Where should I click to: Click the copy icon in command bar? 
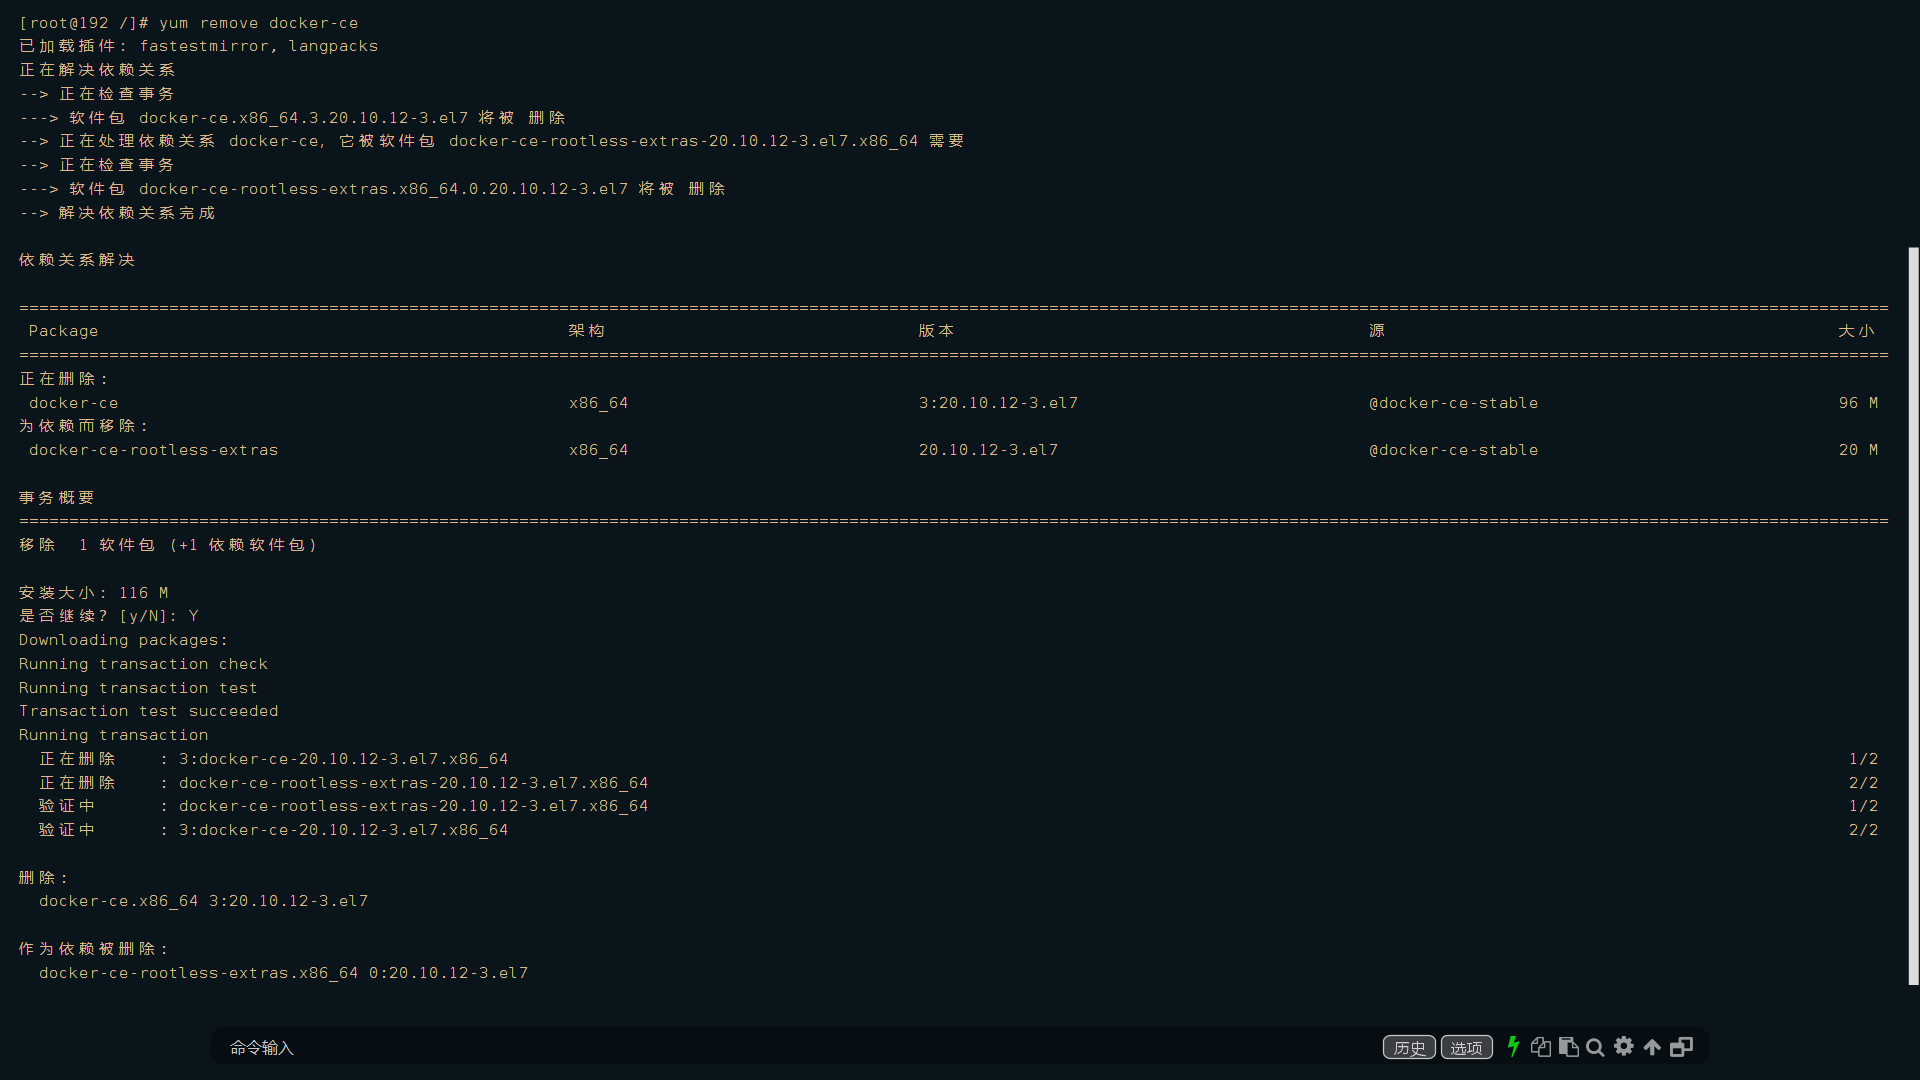1541,1047
